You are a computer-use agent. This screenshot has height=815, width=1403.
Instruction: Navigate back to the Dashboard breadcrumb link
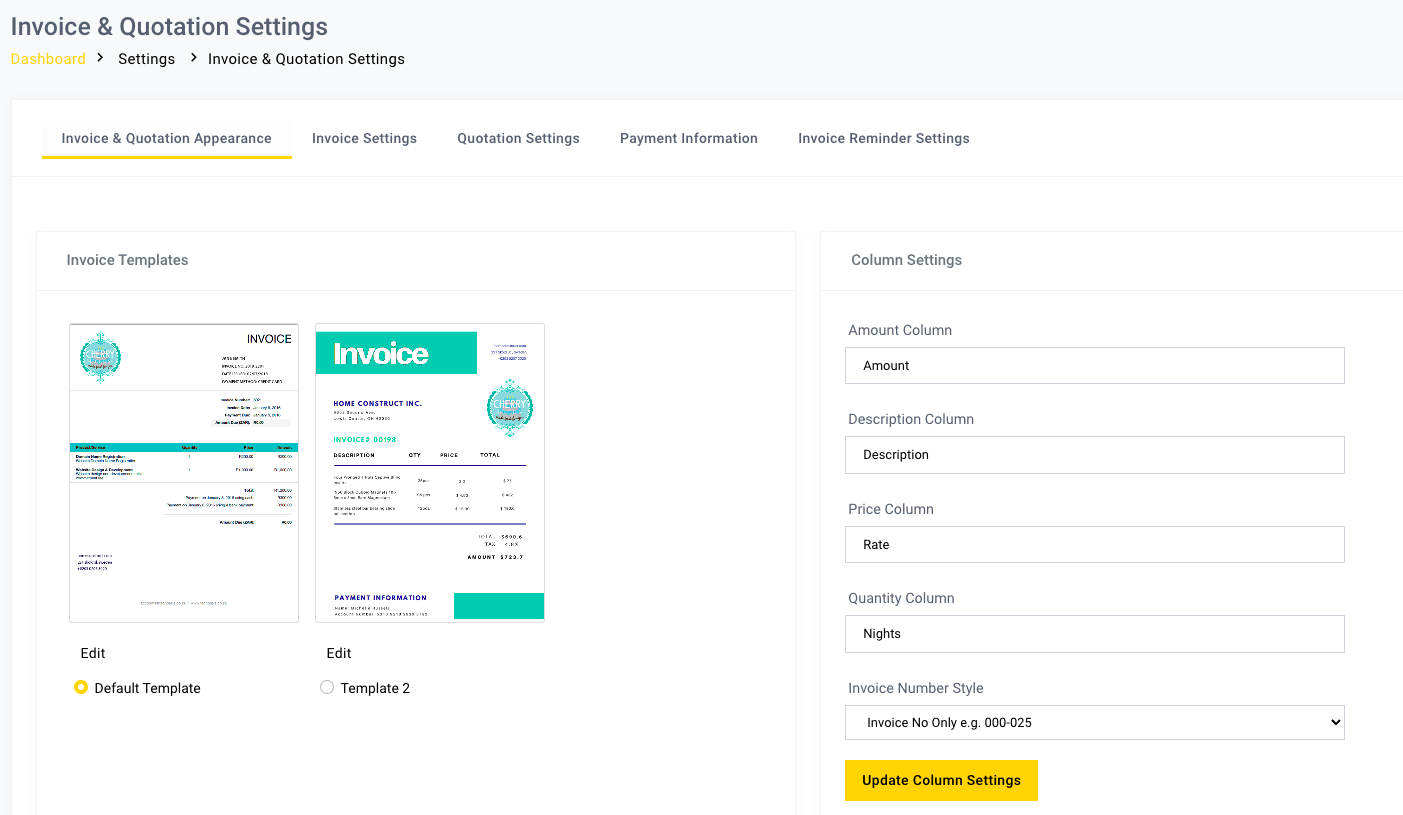pyautogui.click(x=48, y=58)
